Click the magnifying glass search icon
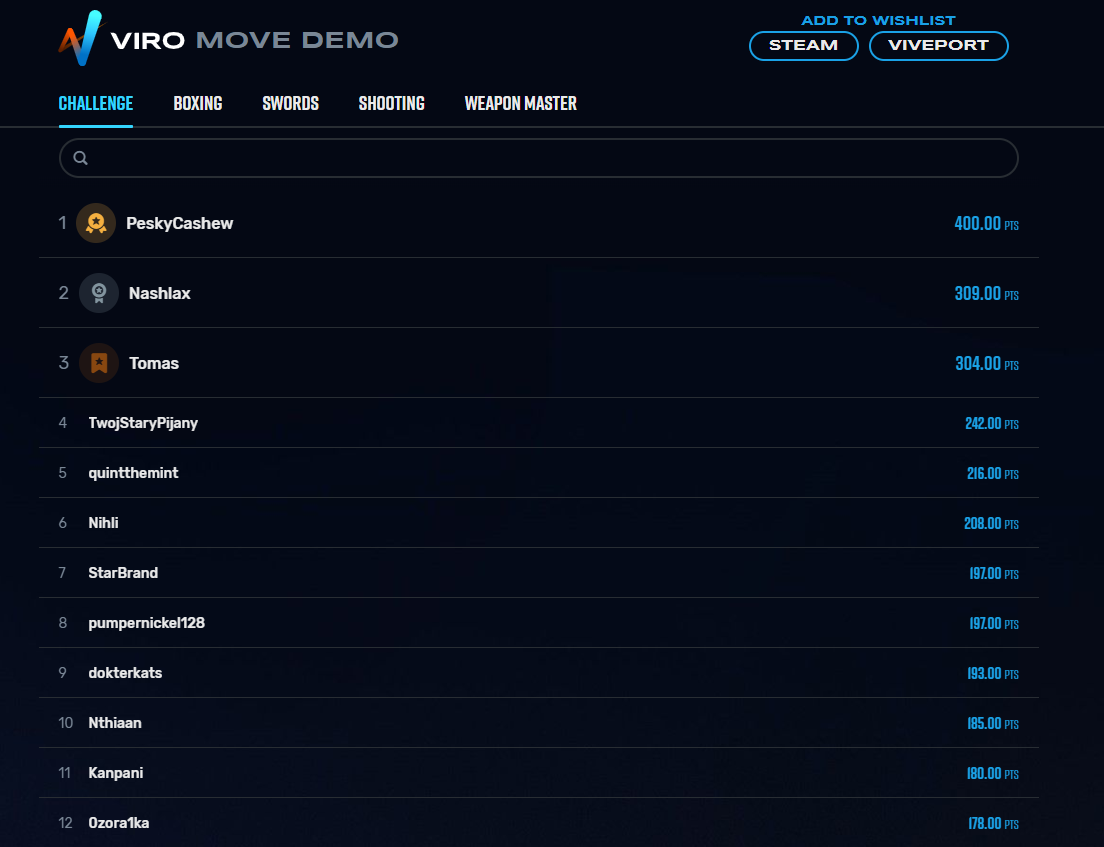The image size is (1104, 847). click(x=81, y=158)
